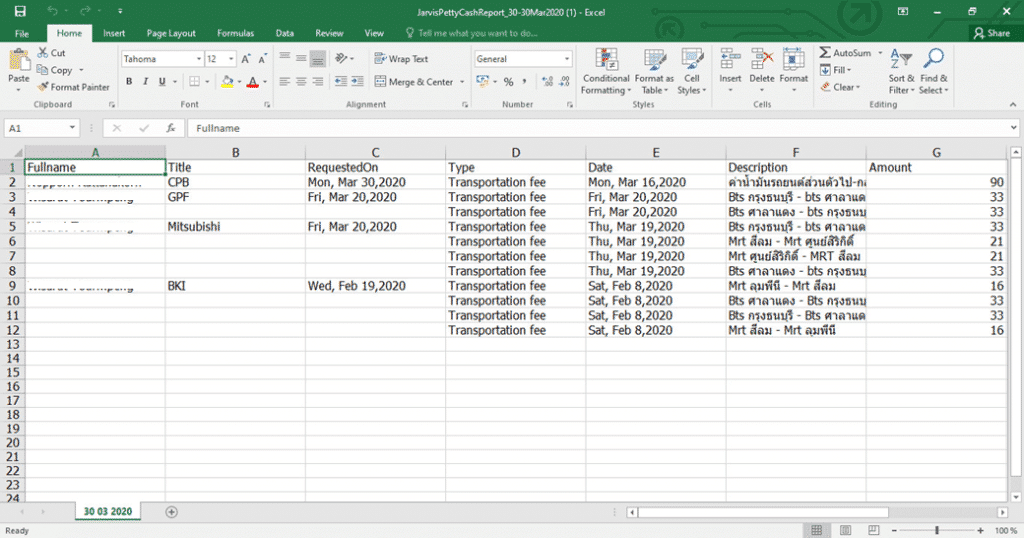Toggle Bold formatting

point(130,82)
